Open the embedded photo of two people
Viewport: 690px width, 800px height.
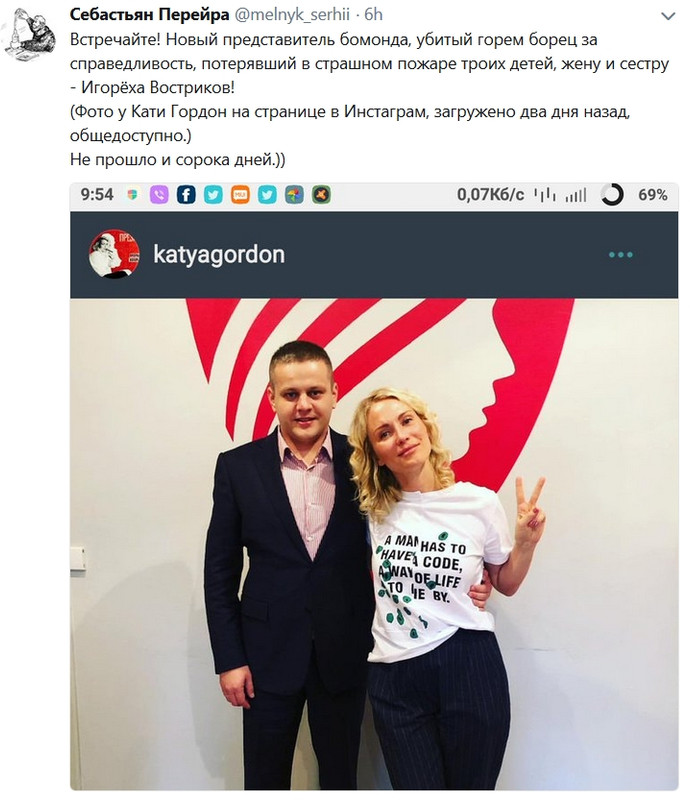(374, 544)
